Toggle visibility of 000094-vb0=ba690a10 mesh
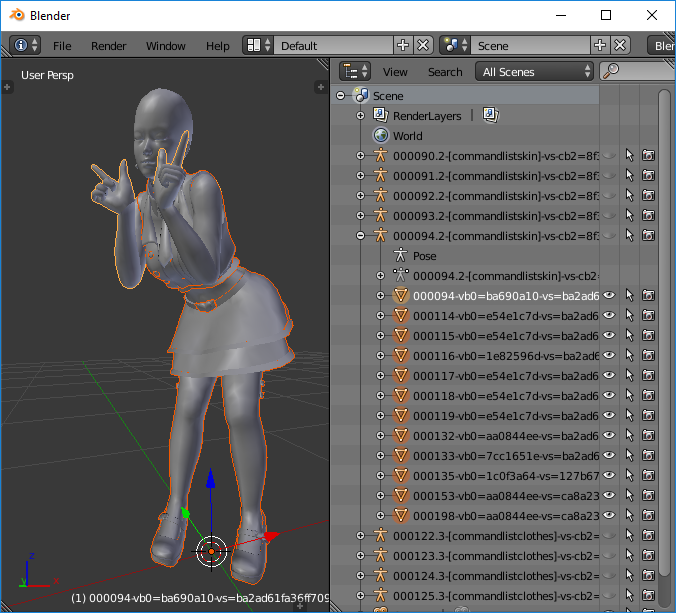This screenshot has width=676, height=613. 609,295
